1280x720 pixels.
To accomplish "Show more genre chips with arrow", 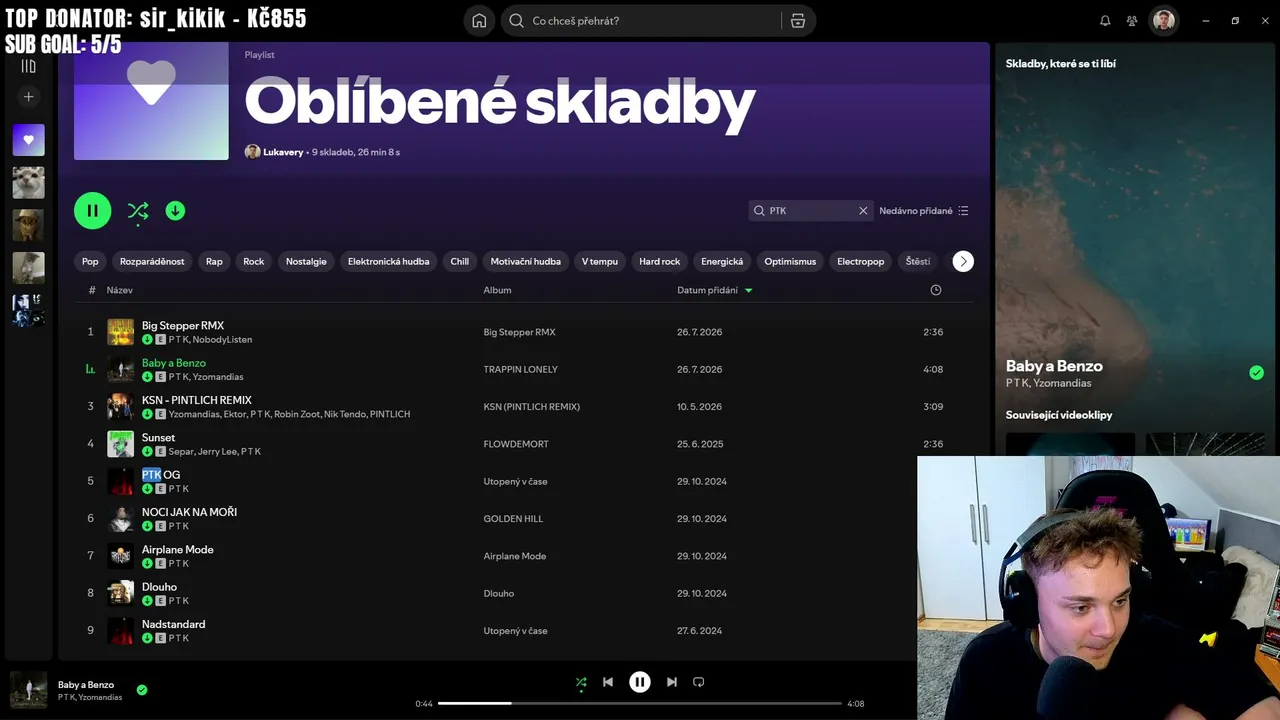I will 963,262.
